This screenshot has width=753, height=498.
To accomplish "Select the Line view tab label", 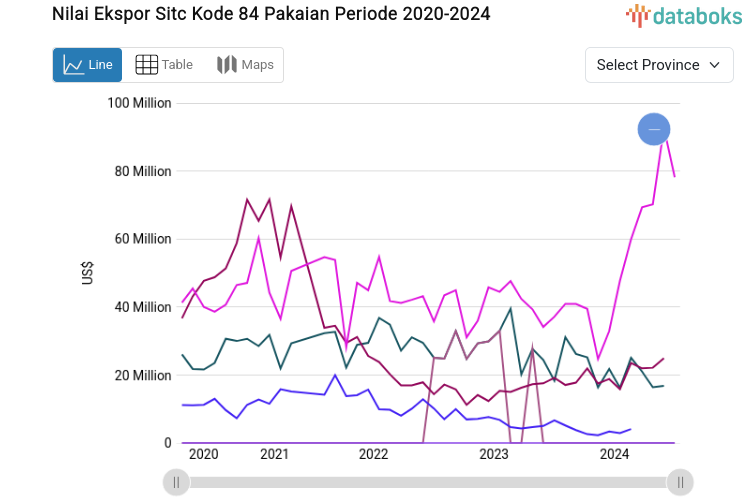I will [x=100, y=65].
